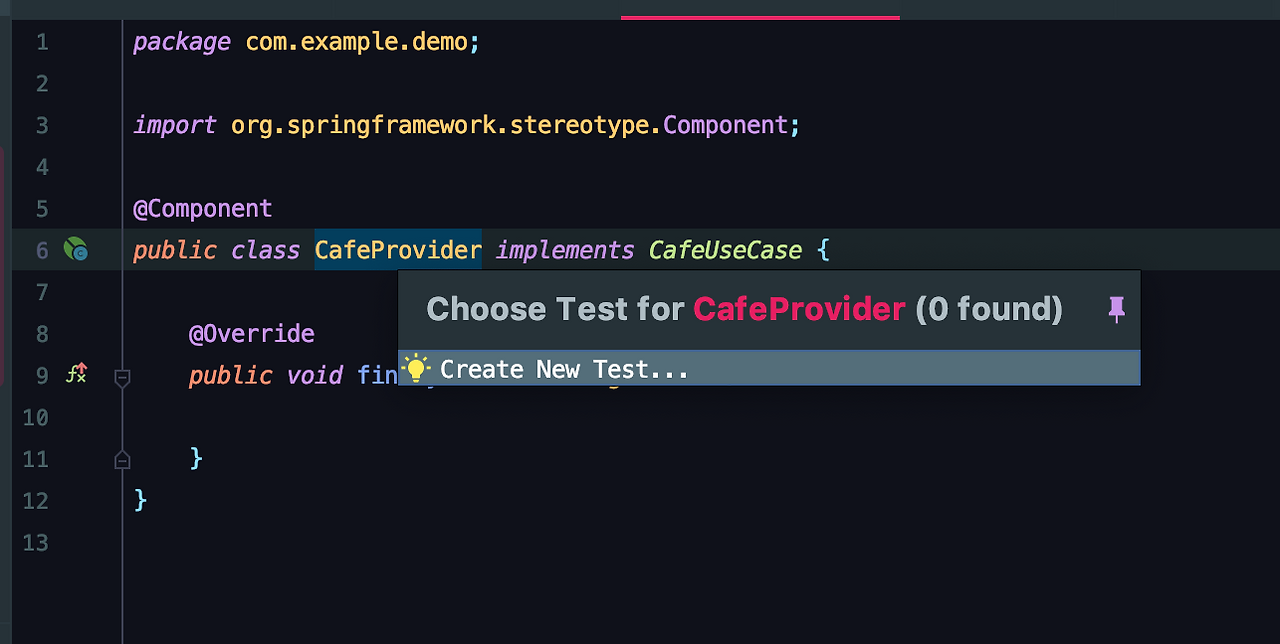Click the yellow lightbulb icon in the popup

click(x=415, y=368)
